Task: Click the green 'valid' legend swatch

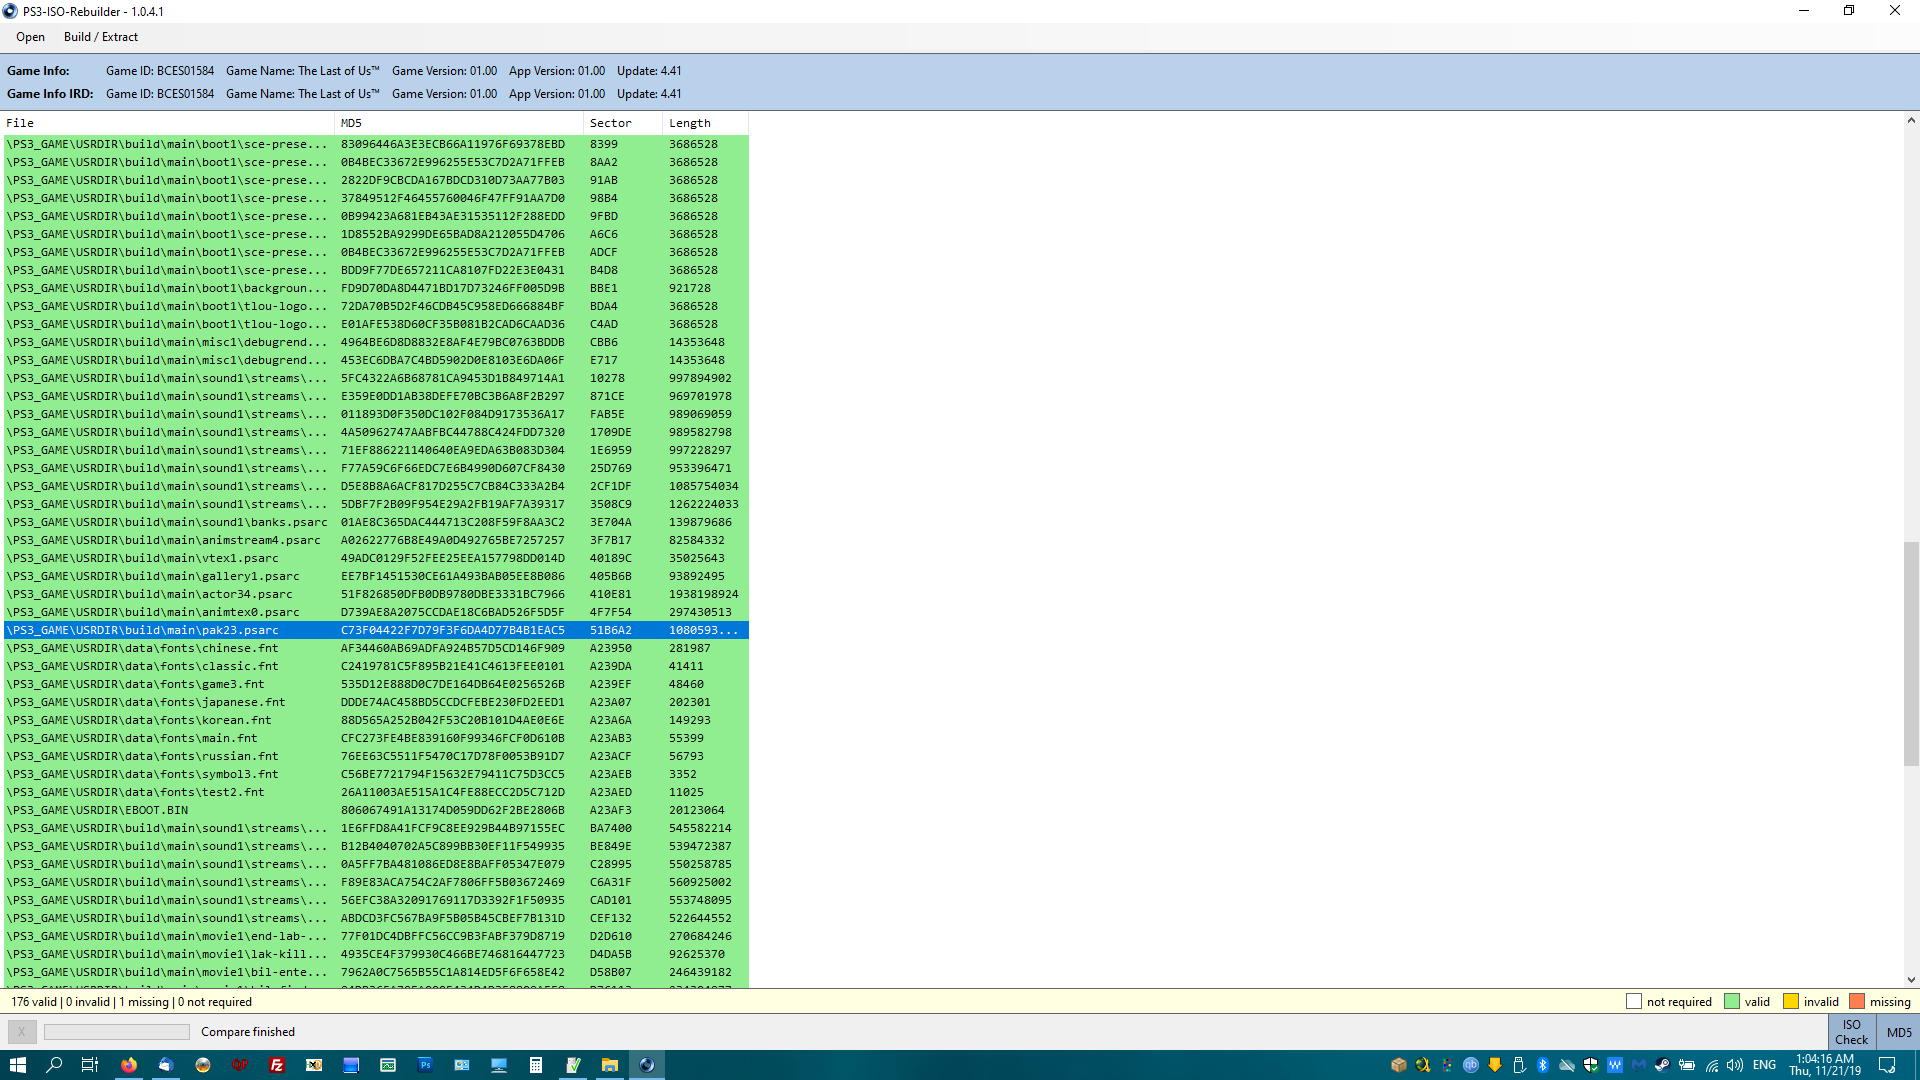Action: tap(1732, 1001)
